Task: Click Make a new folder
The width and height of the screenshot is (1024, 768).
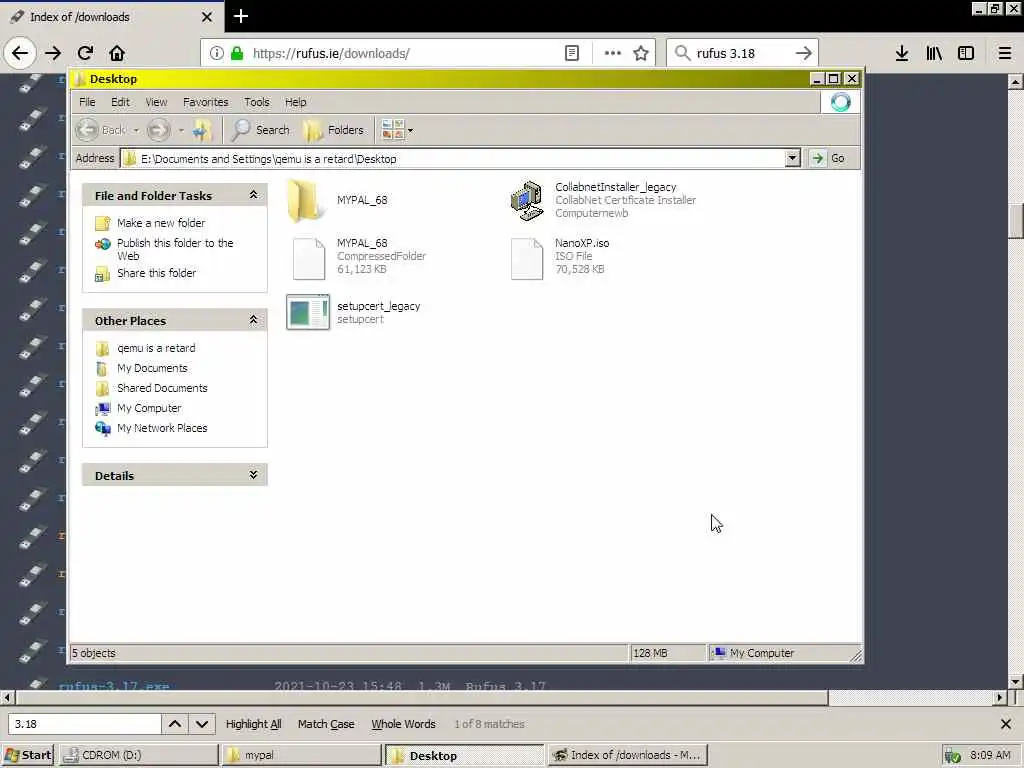Action: pyautogui.click(x=161, y=223)
